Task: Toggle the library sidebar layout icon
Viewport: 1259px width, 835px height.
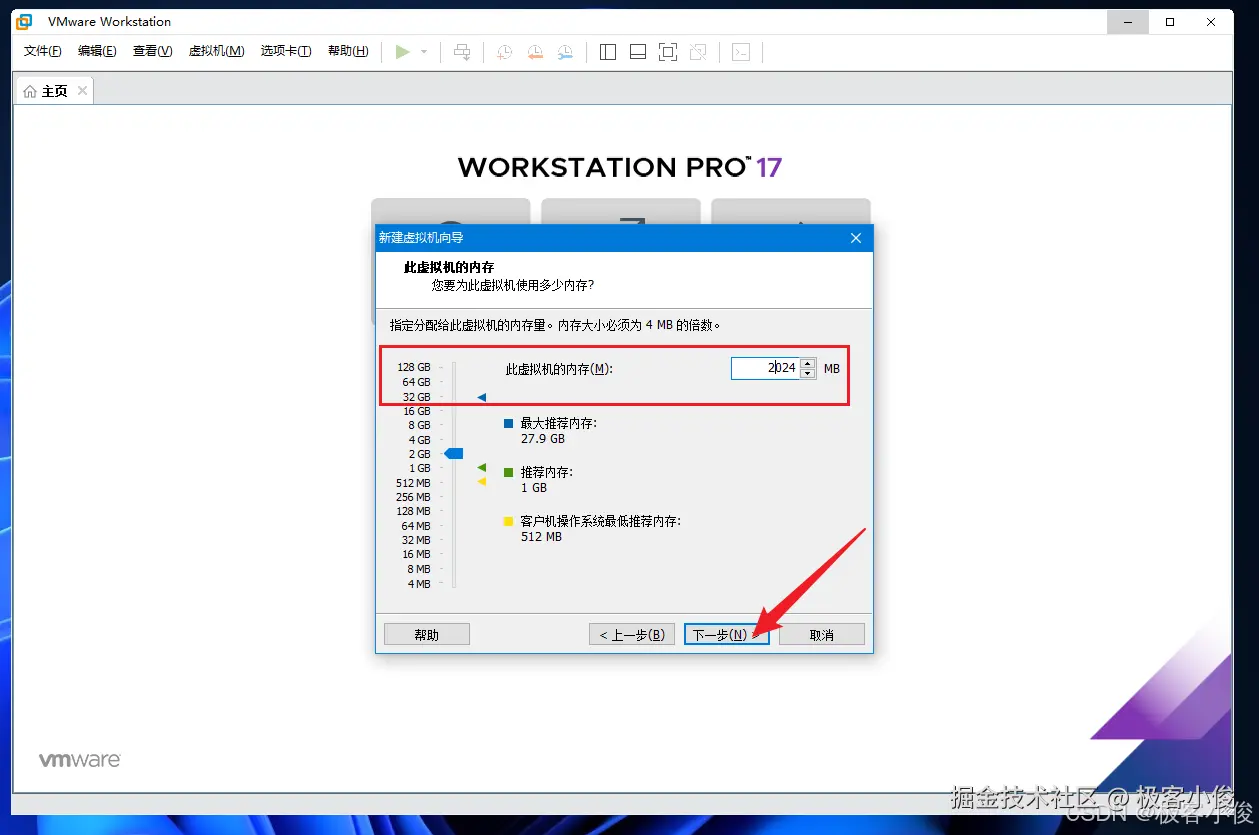Action: coord(608,52)
